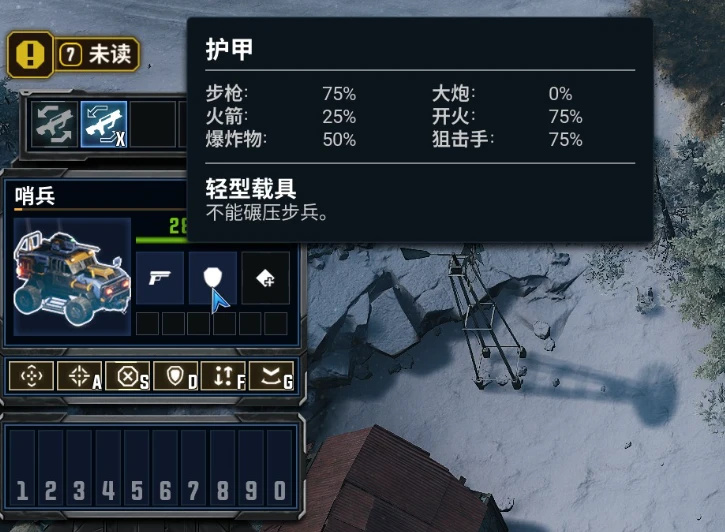Click the green unit health bar
Image resolution: width=725 pixels, height=532 pixels.
click(162, 240)
